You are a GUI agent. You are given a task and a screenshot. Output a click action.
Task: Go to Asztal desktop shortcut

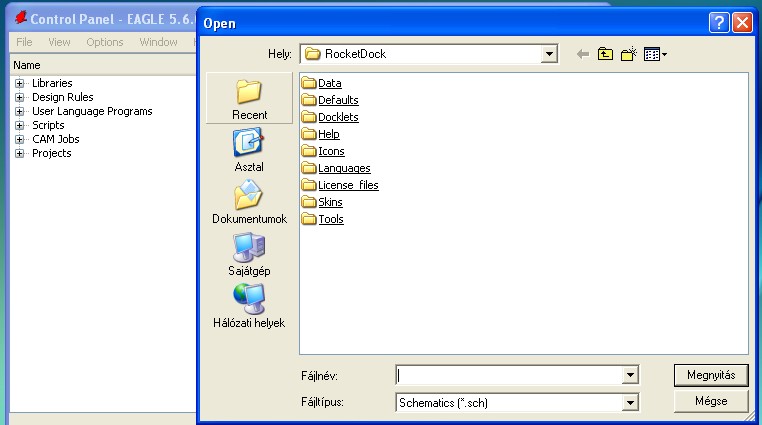[x=249, y=150]
